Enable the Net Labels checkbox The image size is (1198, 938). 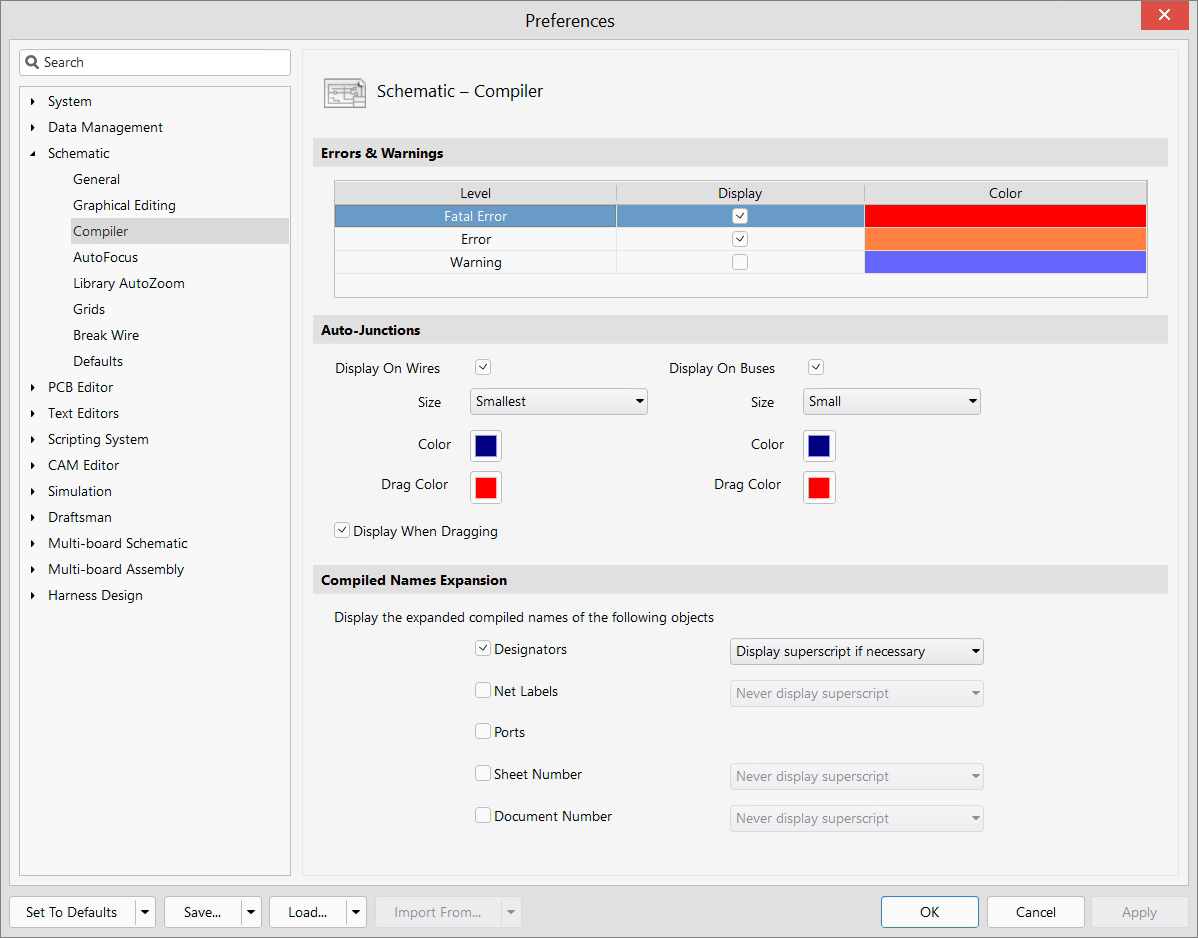(483, 691)
